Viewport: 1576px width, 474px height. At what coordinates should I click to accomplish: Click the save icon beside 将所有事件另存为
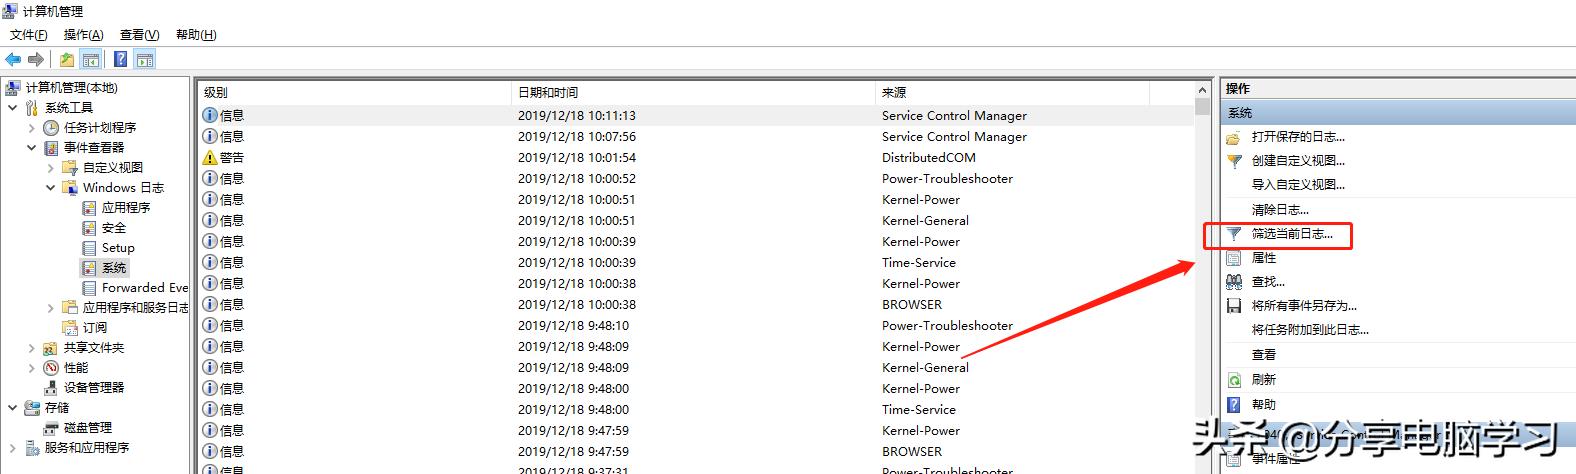coord(1234,306)
